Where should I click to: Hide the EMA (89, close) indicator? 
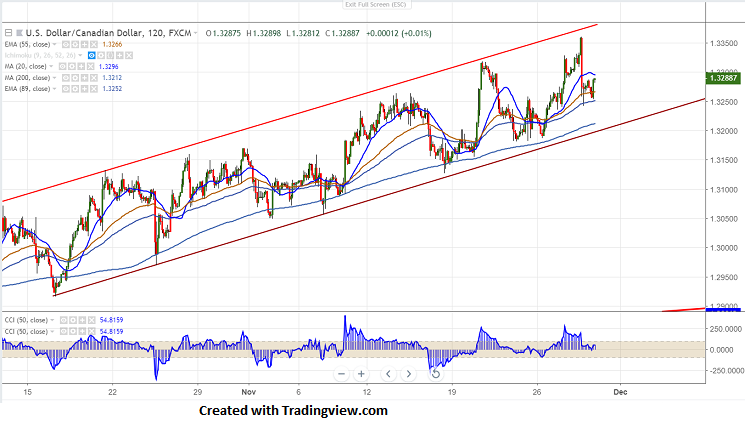click(x=66, y=88)
